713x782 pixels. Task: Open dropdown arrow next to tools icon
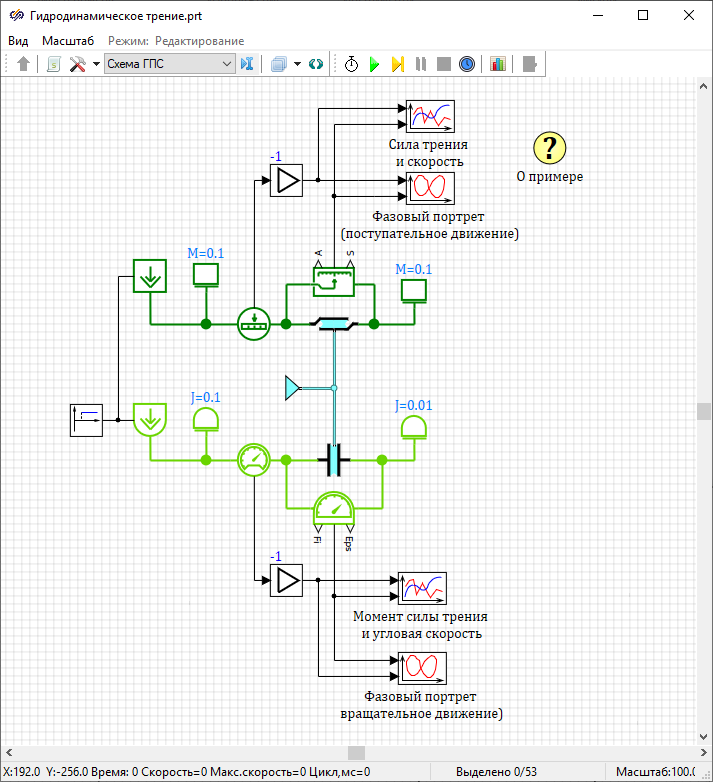tap(96, 64)
